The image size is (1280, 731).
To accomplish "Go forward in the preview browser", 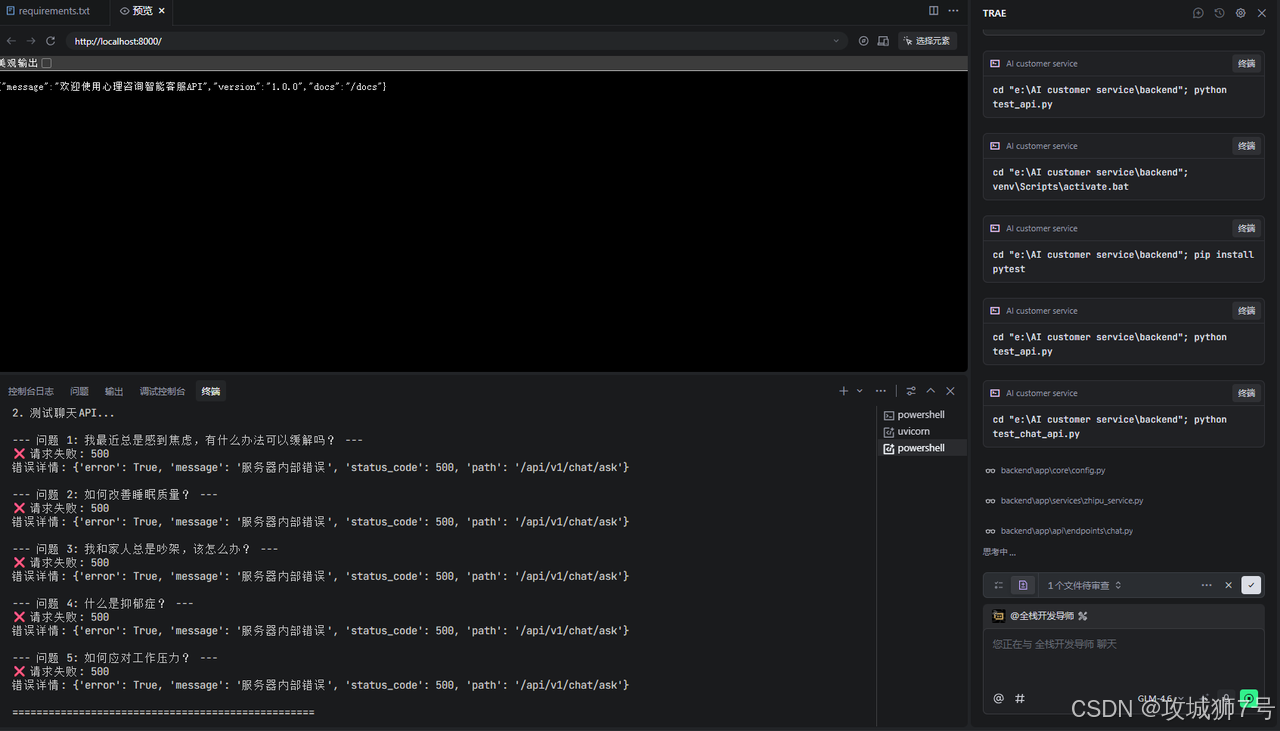I will click(31, 41).
